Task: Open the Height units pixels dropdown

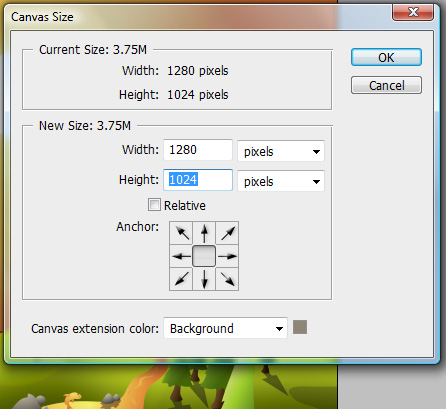Action: point(281,181)
